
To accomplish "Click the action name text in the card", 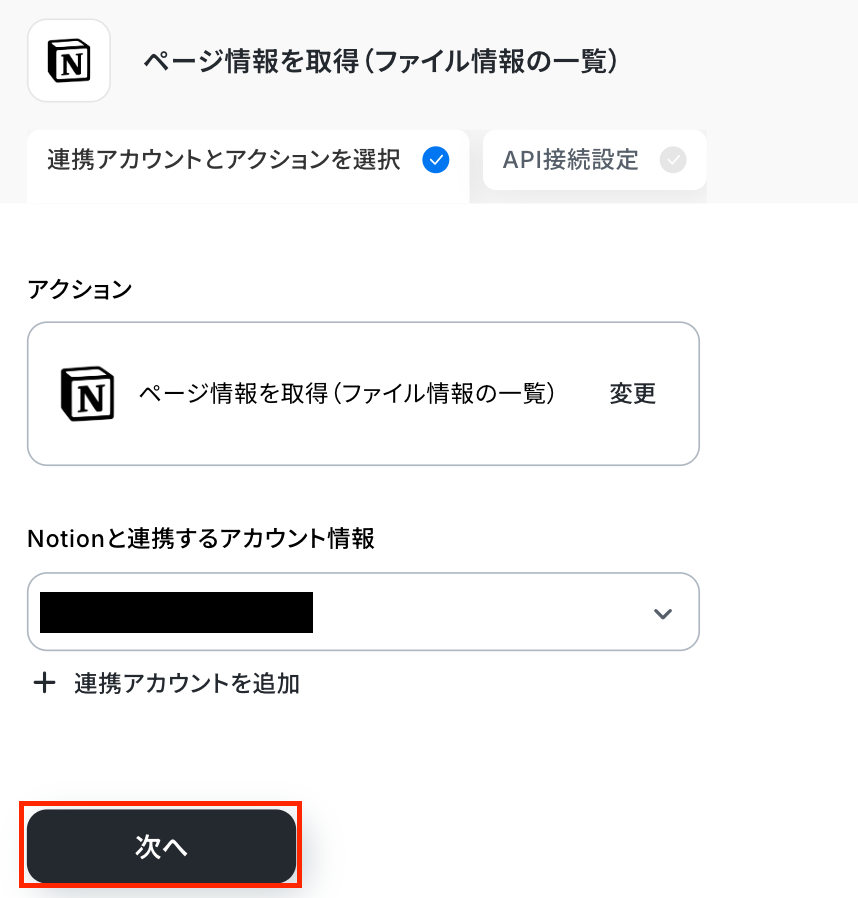I will (x=347, y=393).
